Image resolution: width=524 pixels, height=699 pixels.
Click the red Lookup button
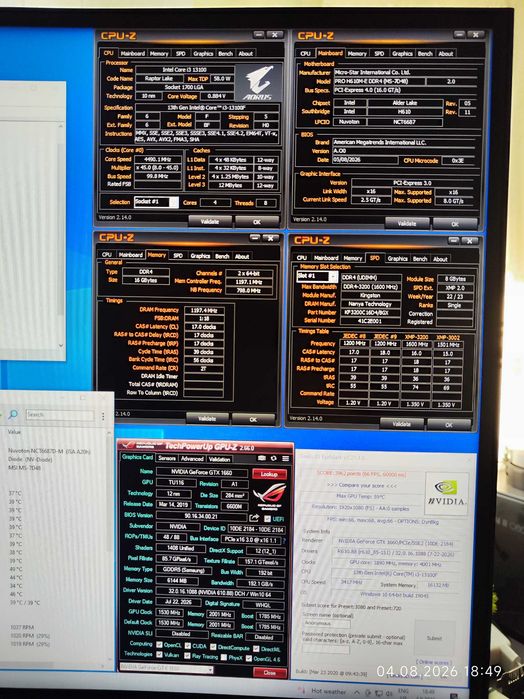[269, 474]
